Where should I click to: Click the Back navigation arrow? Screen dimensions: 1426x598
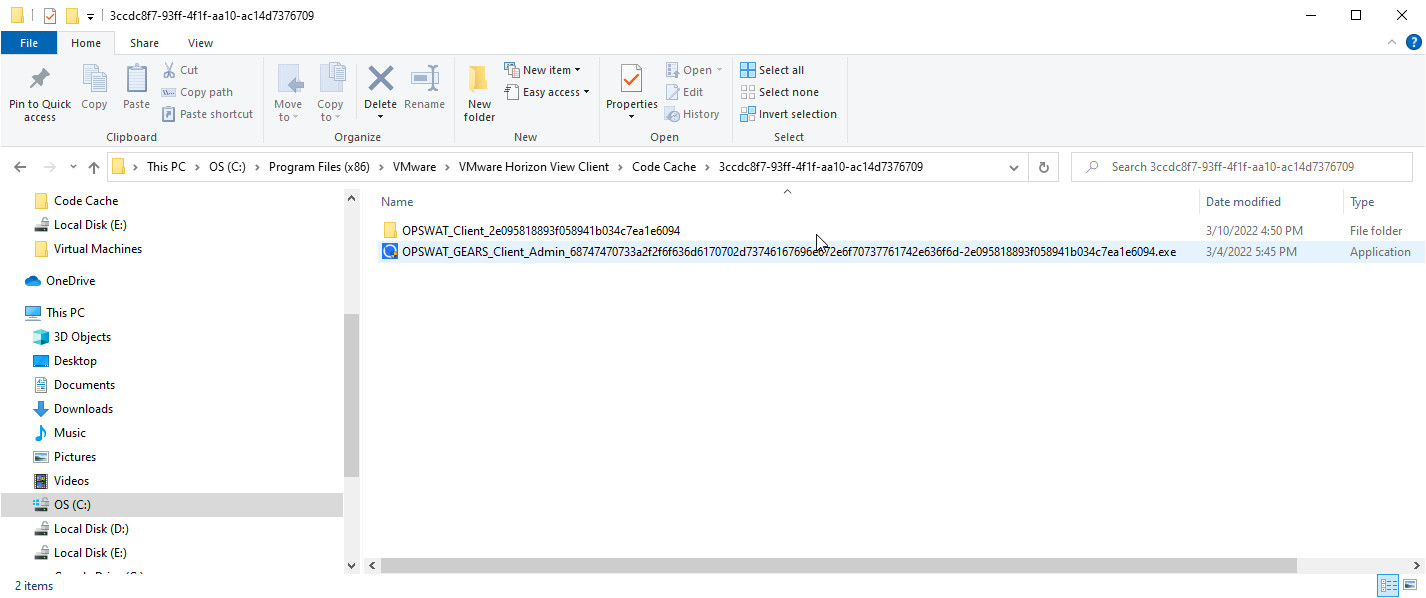click(20, 167)
